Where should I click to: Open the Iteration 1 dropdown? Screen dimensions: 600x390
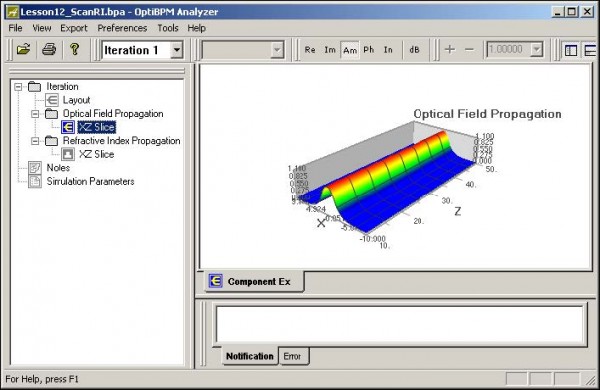click(x=177, y=50)
